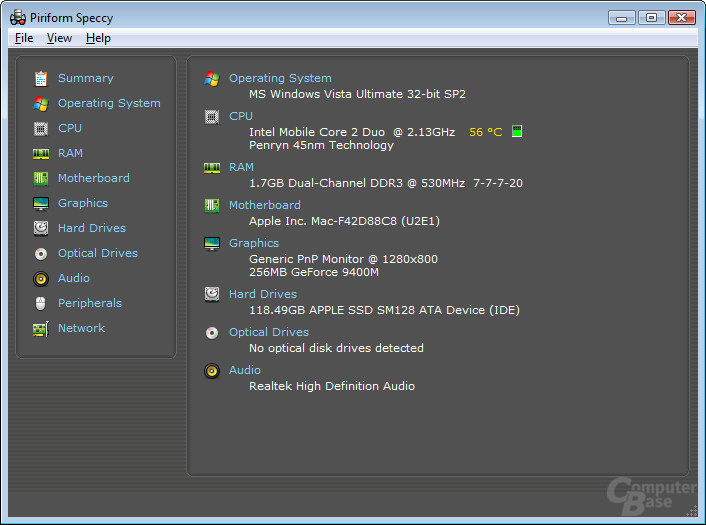Viewport: 706px width, 525px height.
Task: Click the Hard Drives icon in sidebar
Action: tap(41, 228)
